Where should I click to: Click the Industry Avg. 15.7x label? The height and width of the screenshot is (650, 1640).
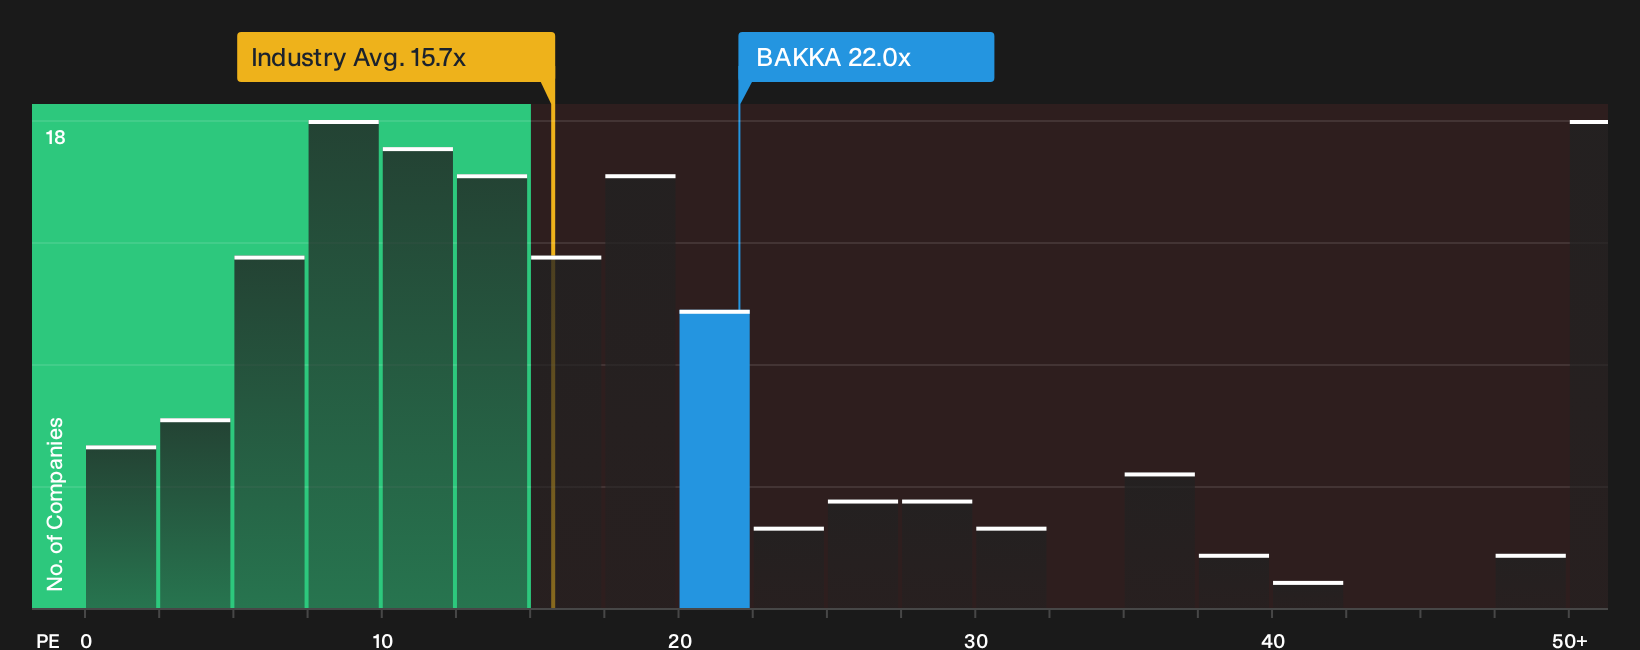395,57
